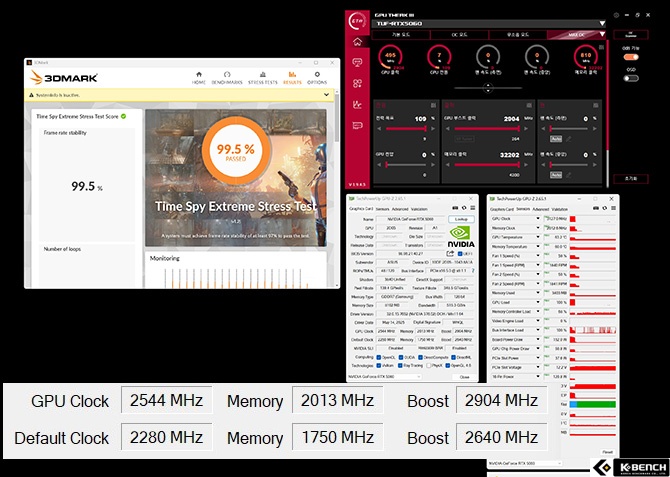
Task: Click the reset button in GPU Tweak
Action: coord(631,179)
